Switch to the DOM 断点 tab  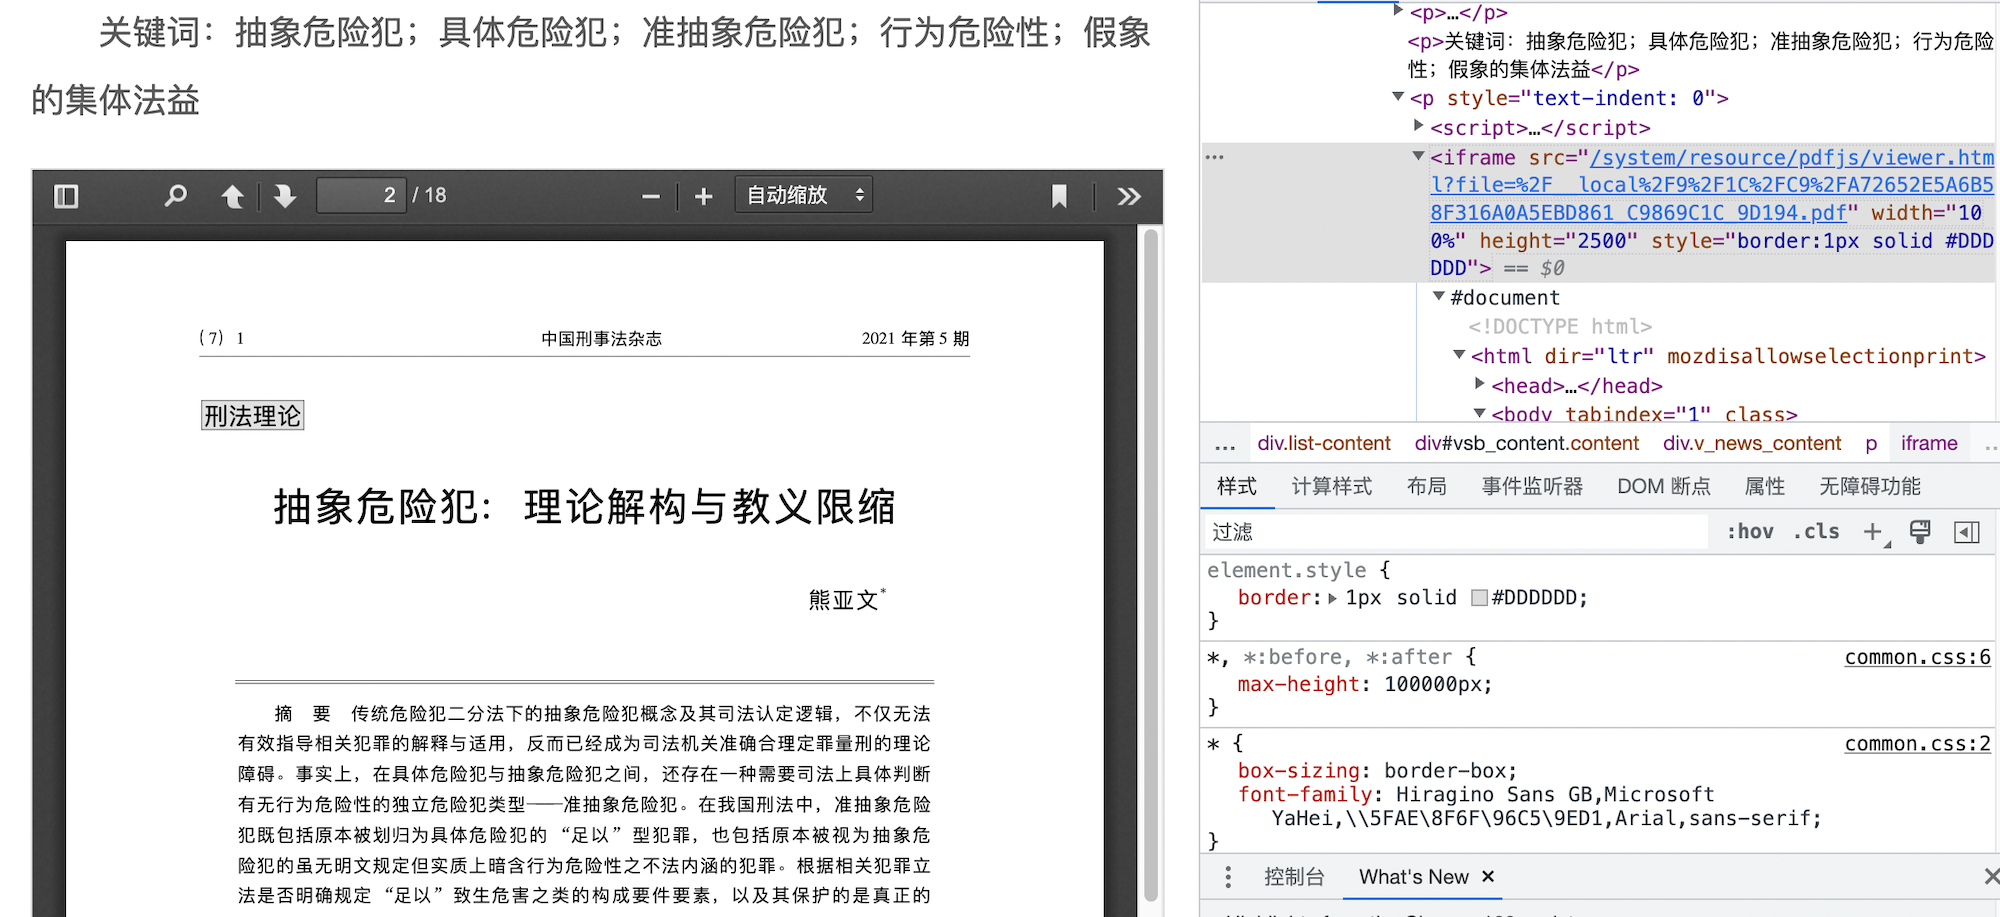pyautogui.click(x=1664, y=486)
